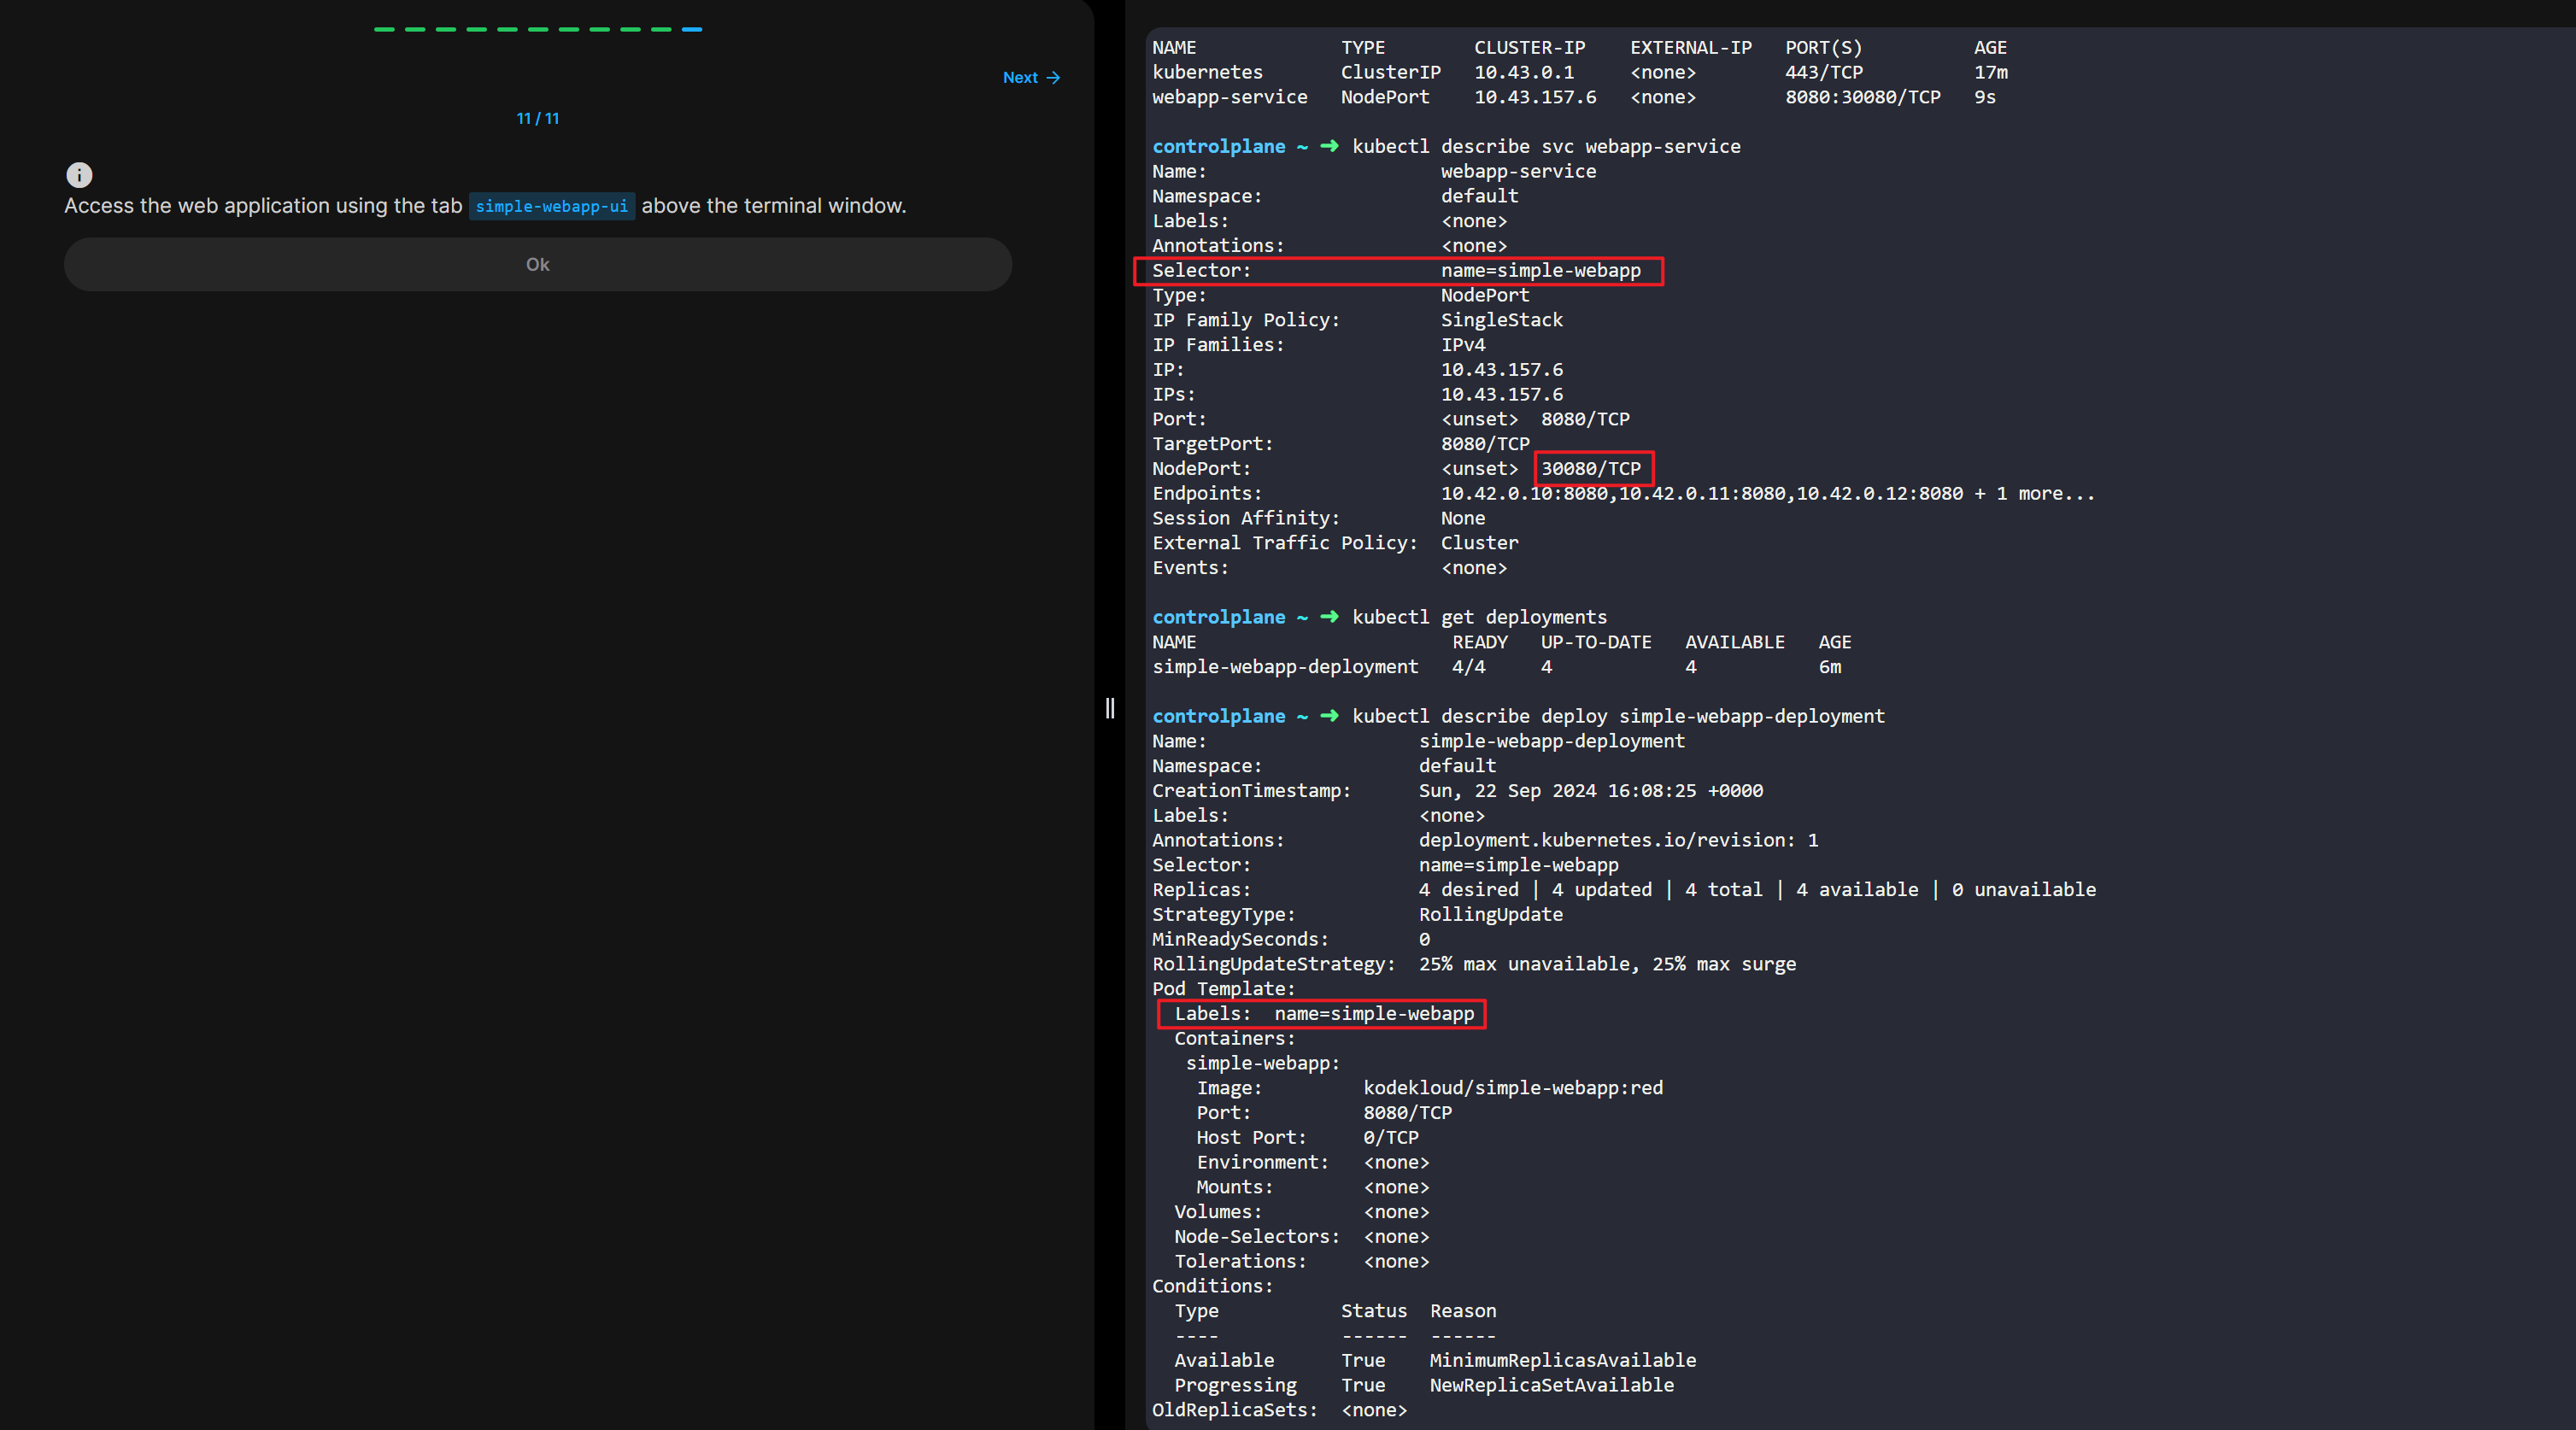Image resolution: width=2576 pixels, height=1430 pixels.
Task: Click the highlighted 30080/TCP NodePort value
Action: [1591, 468]
